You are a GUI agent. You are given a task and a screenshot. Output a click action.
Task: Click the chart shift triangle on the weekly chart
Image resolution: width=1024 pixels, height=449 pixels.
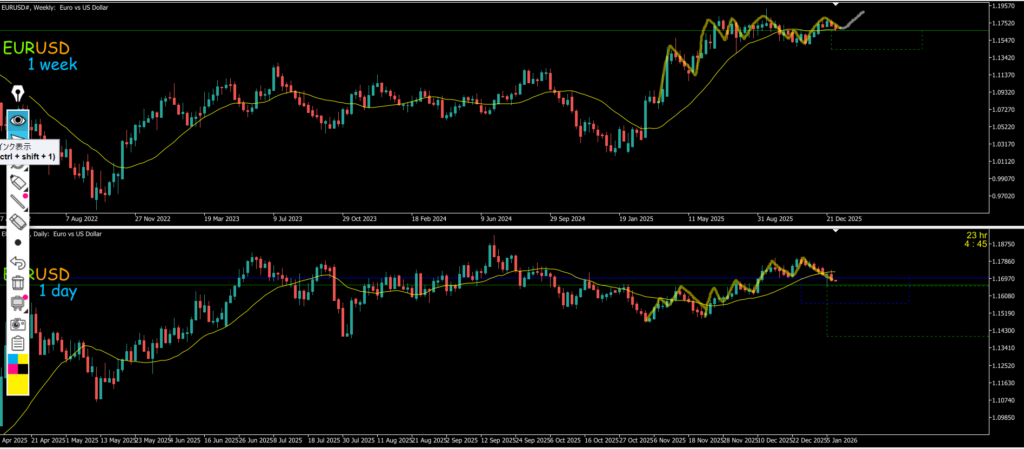[x=836, y=5]
